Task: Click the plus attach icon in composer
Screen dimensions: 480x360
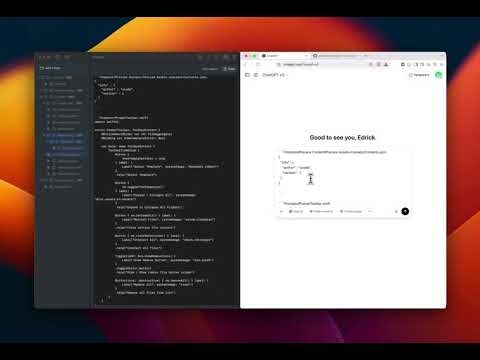Action: coord(281,211)
